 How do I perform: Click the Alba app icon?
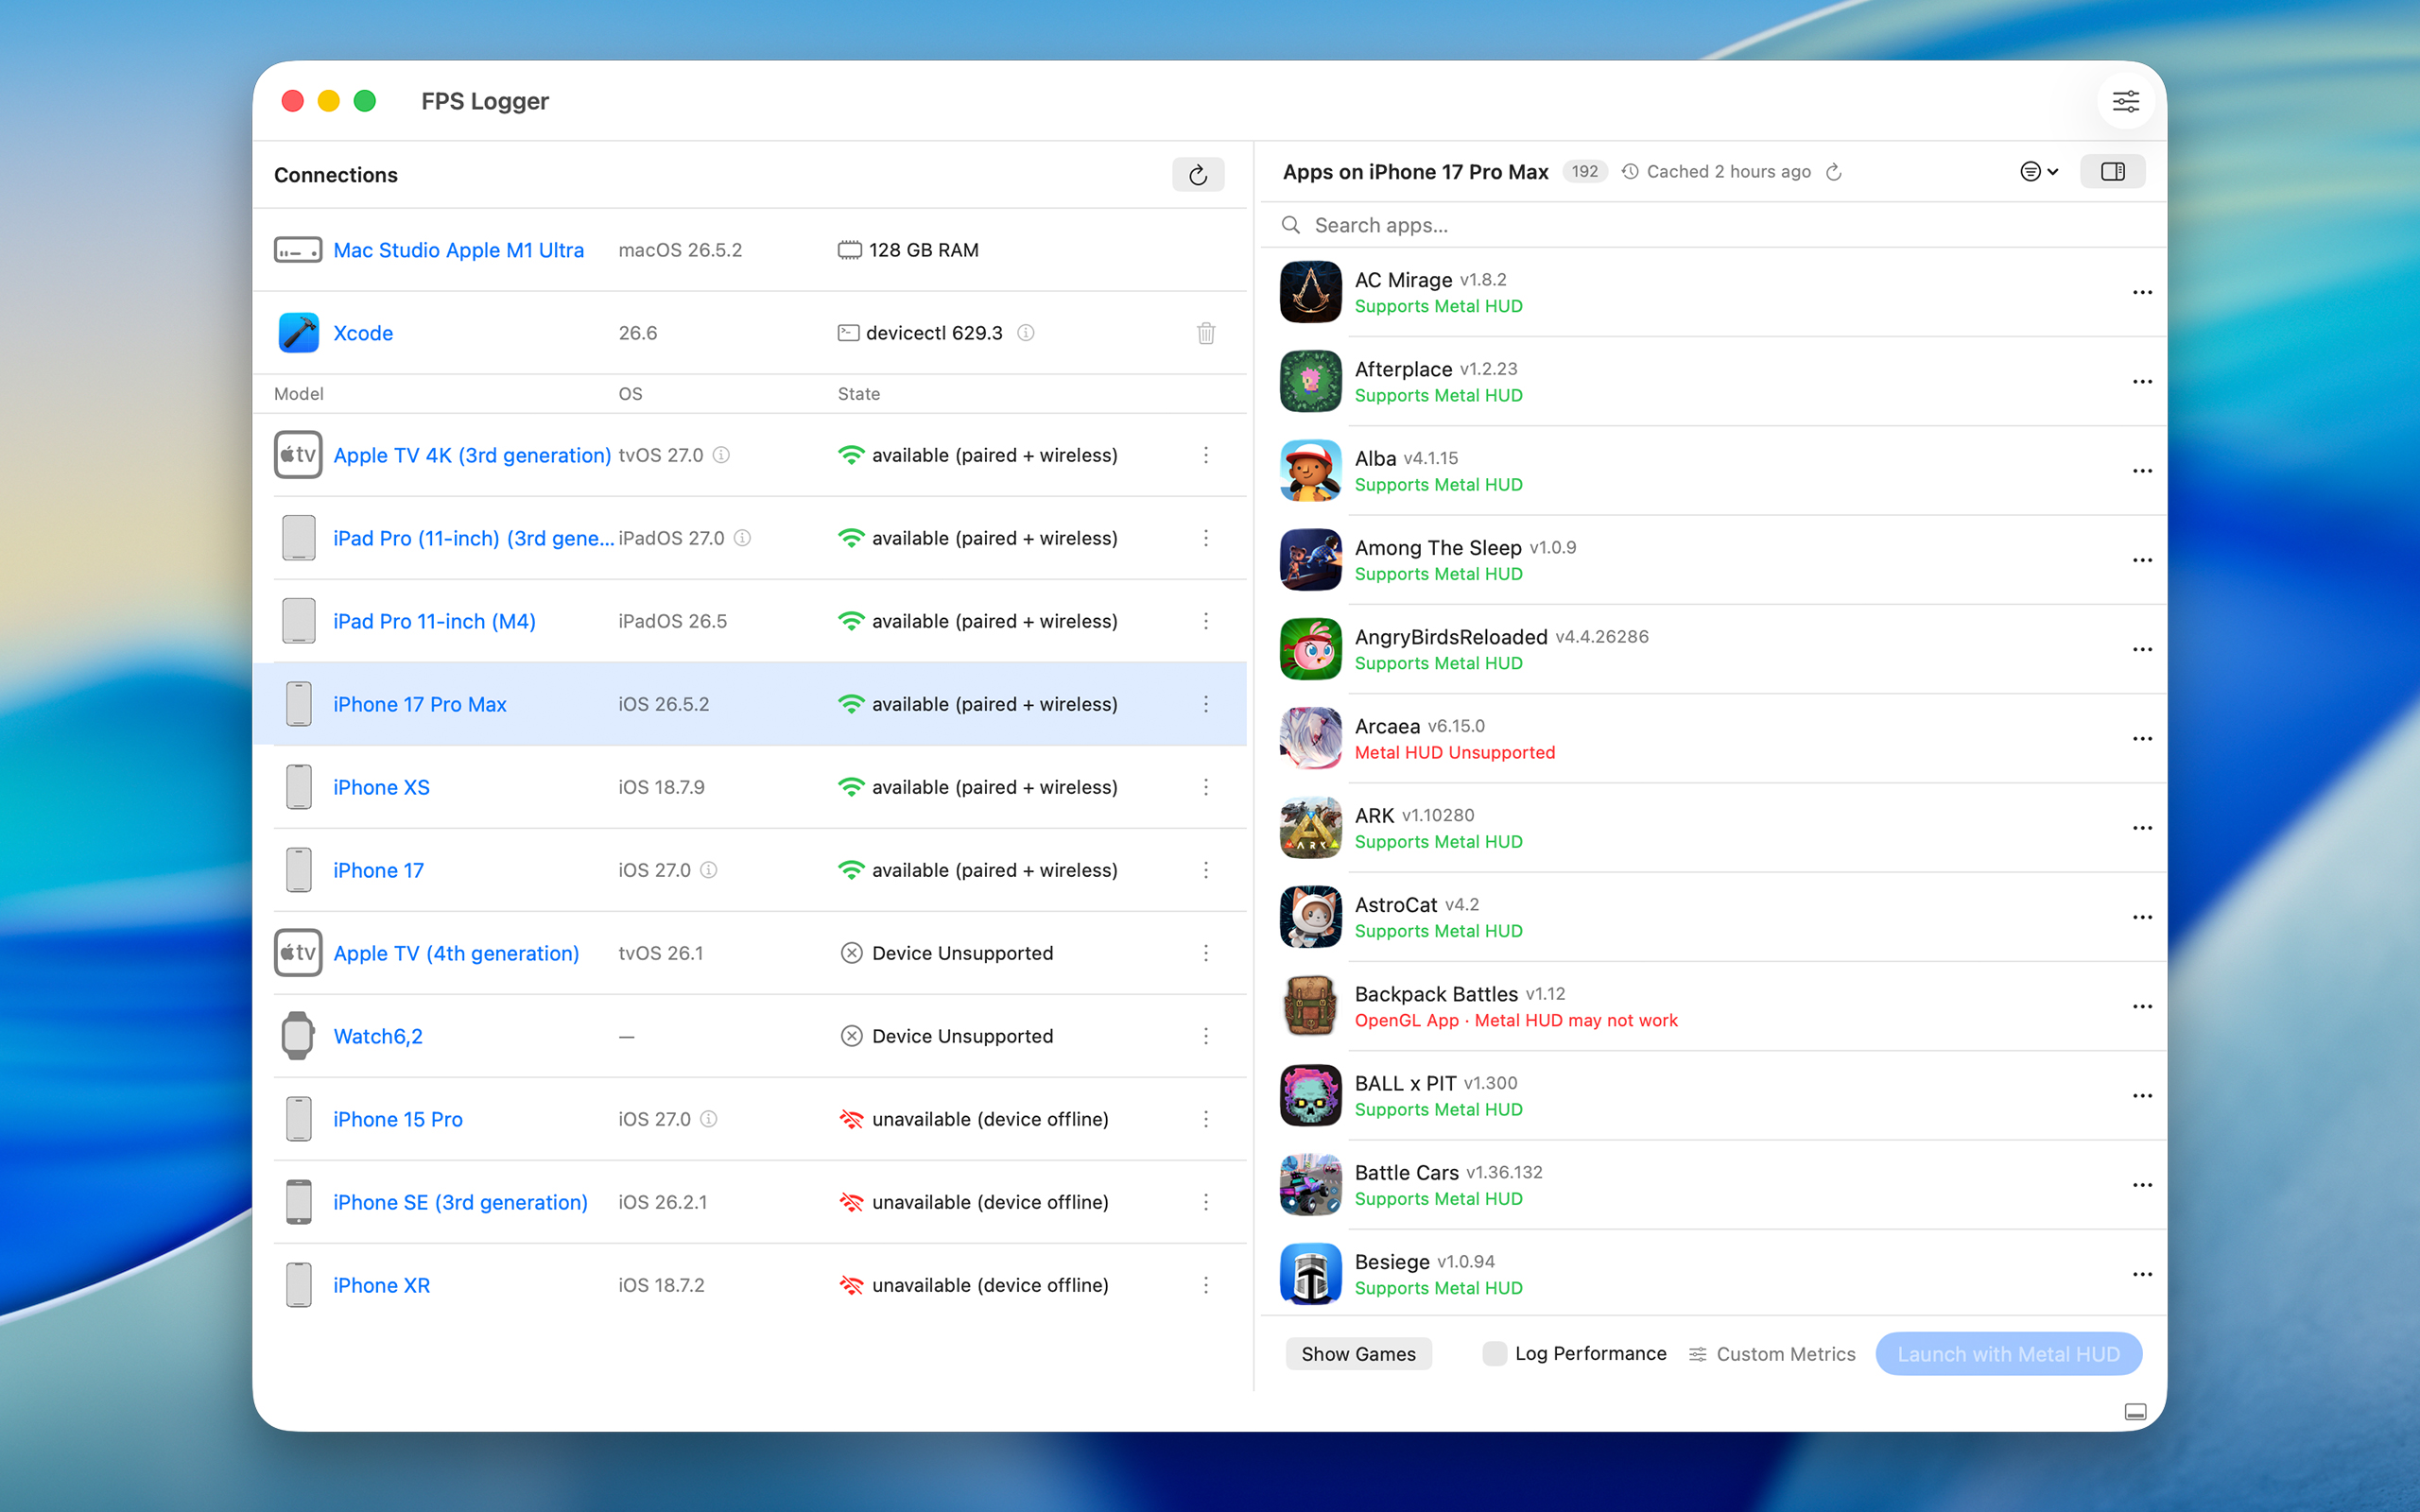1310,470
